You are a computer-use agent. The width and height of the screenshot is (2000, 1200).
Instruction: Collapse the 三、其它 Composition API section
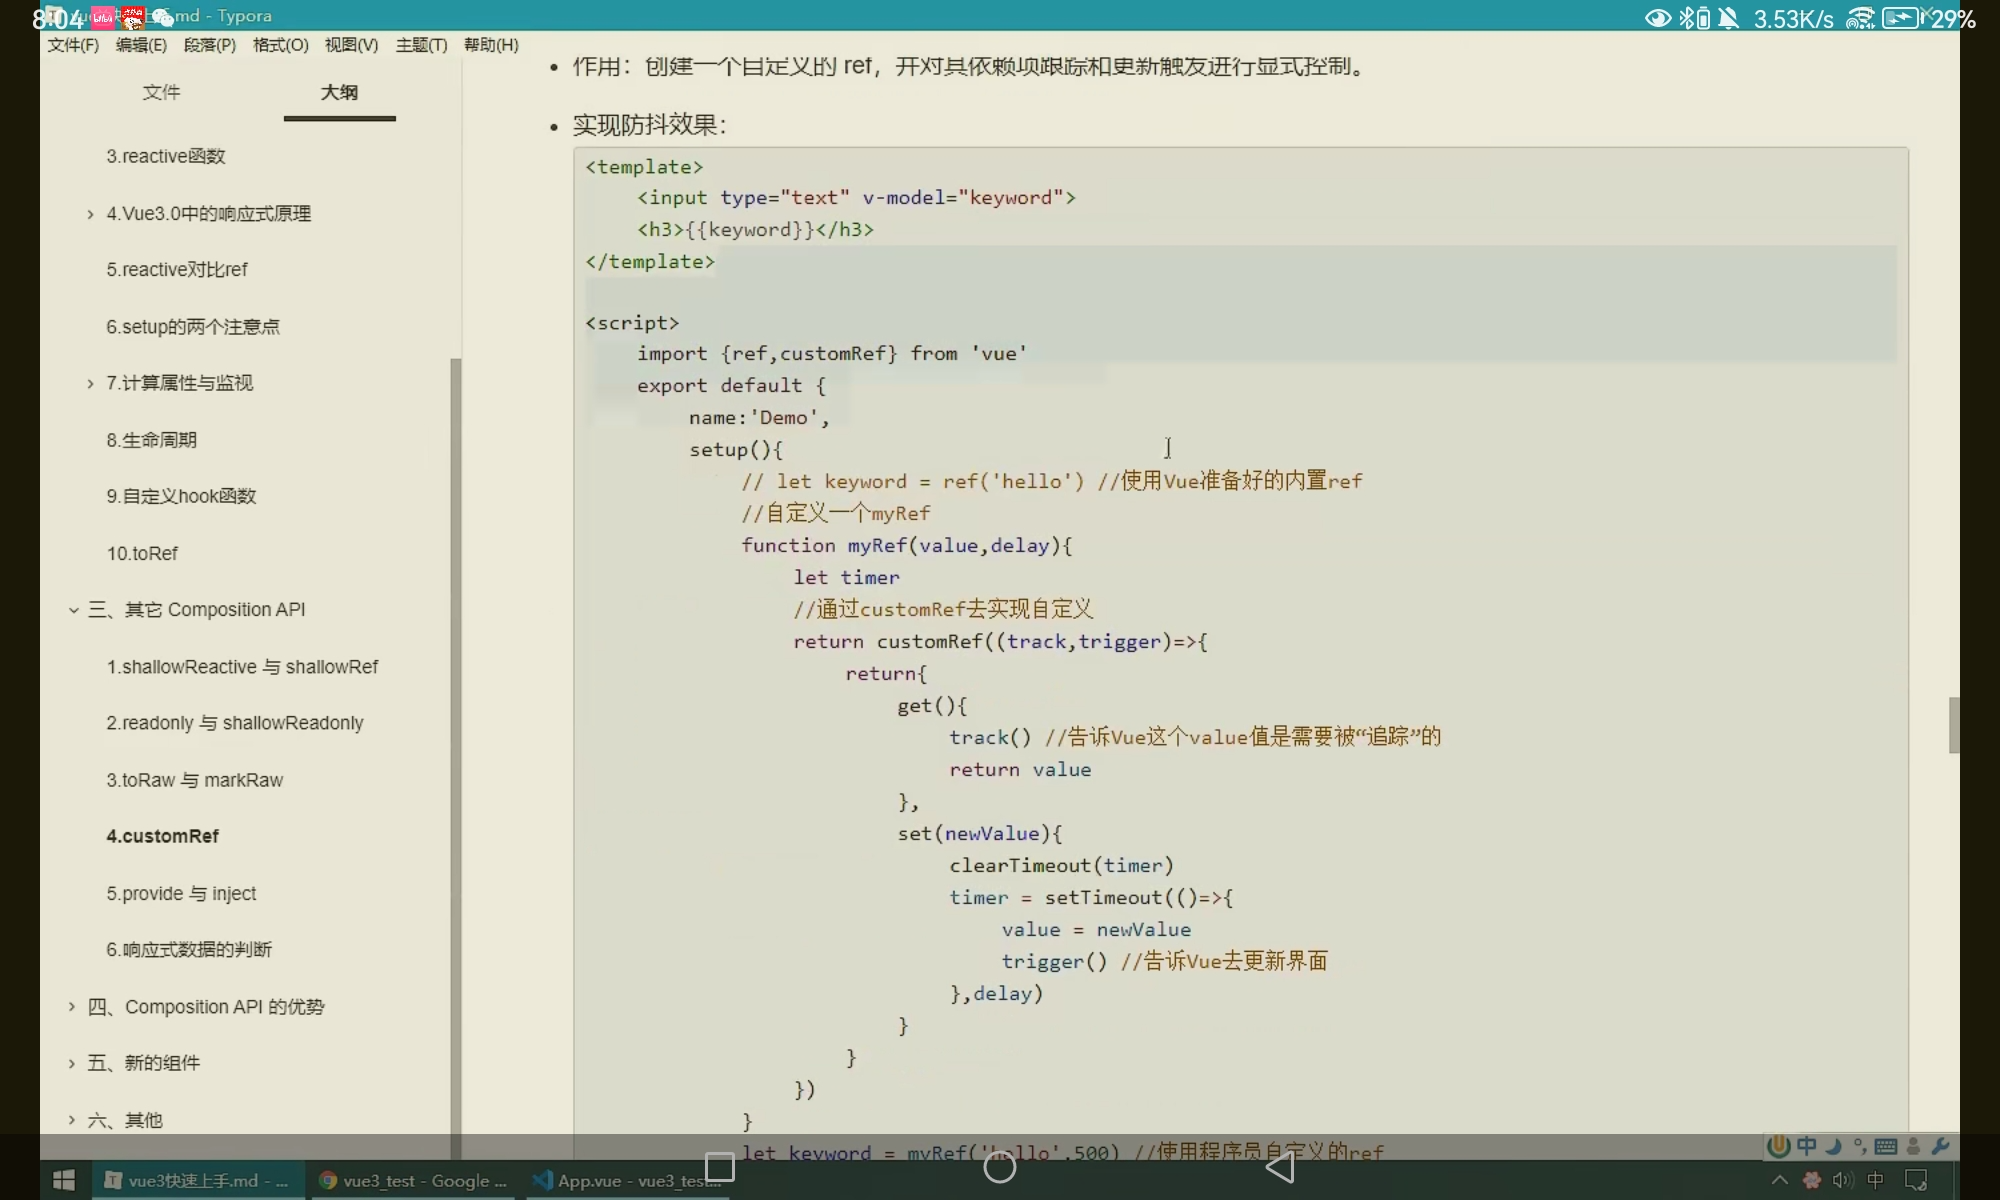pyautogui.click(x=73, y=610)
